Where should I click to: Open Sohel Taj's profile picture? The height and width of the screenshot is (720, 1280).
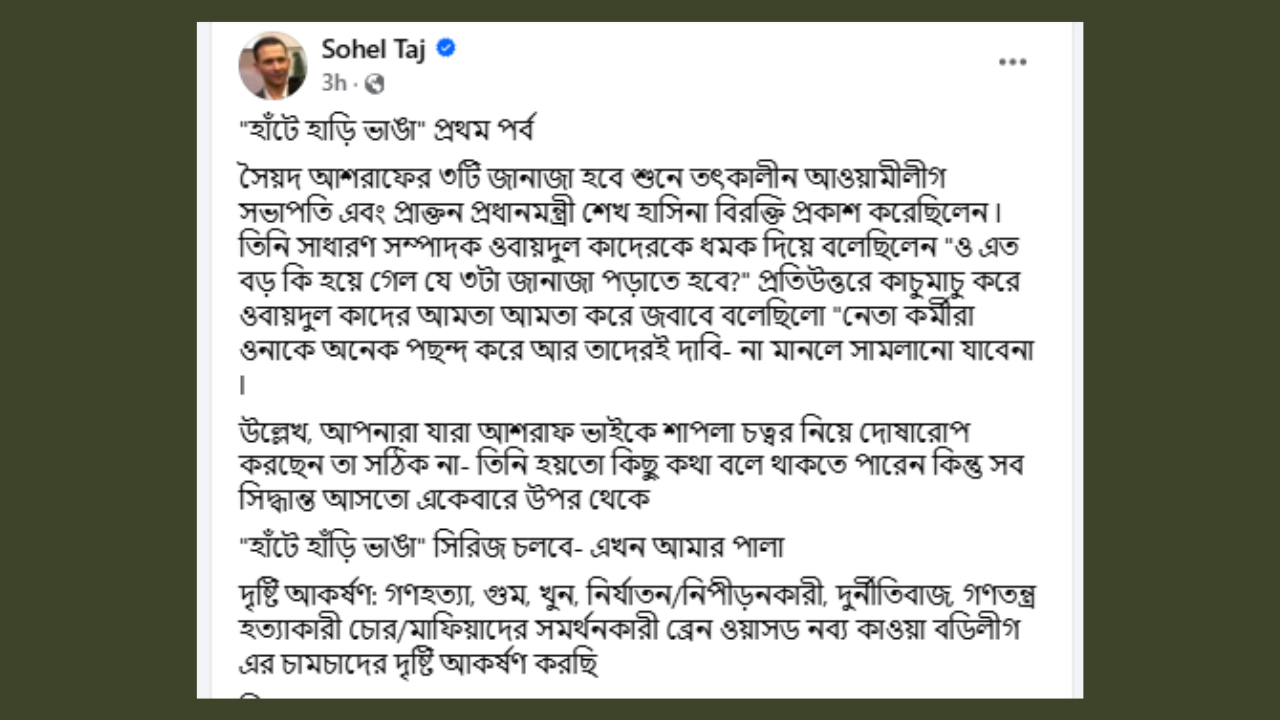pyautogui.click(x=272, y=65)
